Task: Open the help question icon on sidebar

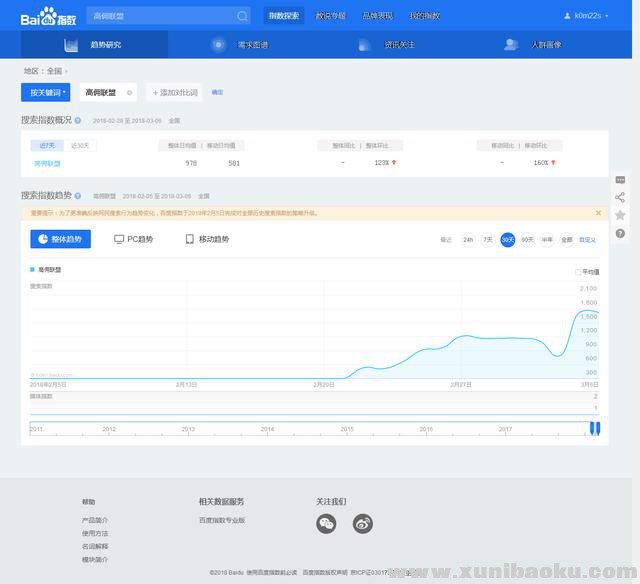Action: (x=620, y=233)
